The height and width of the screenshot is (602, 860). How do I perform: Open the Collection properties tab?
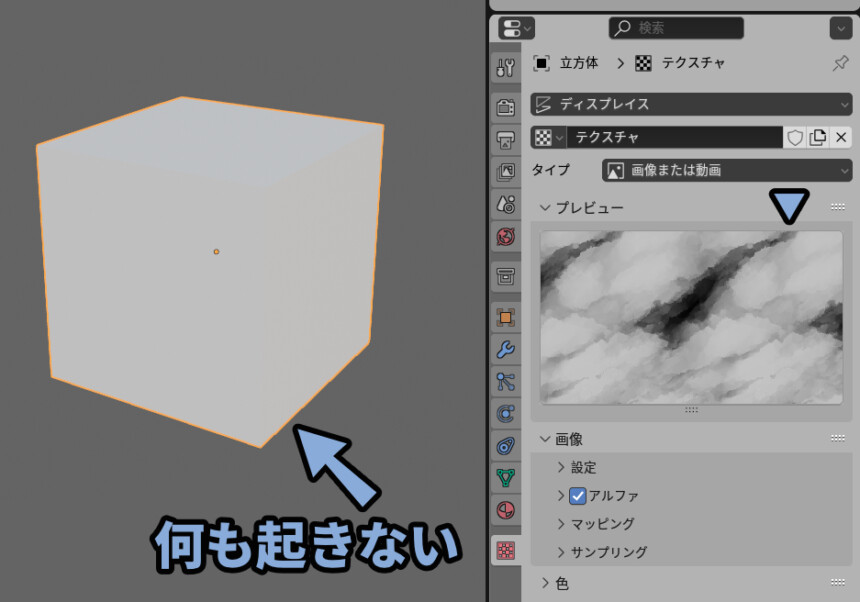click(505, 276)
